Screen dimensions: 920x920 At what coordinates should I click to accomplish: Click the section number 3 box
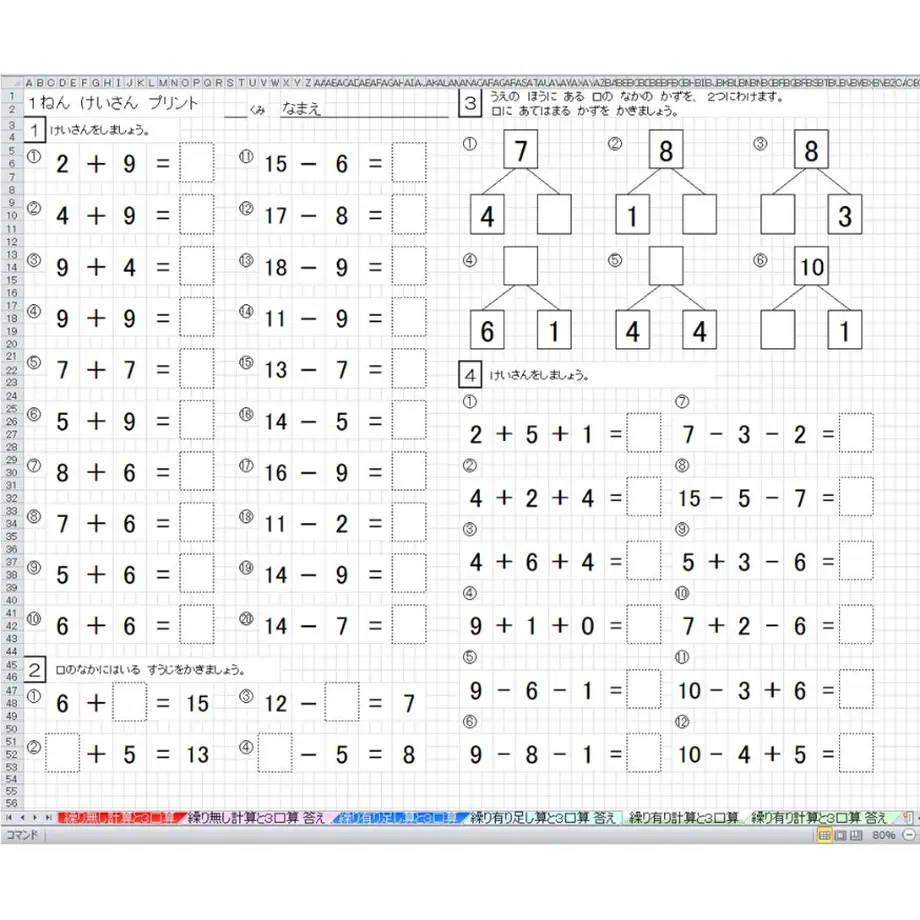(470, 103)
